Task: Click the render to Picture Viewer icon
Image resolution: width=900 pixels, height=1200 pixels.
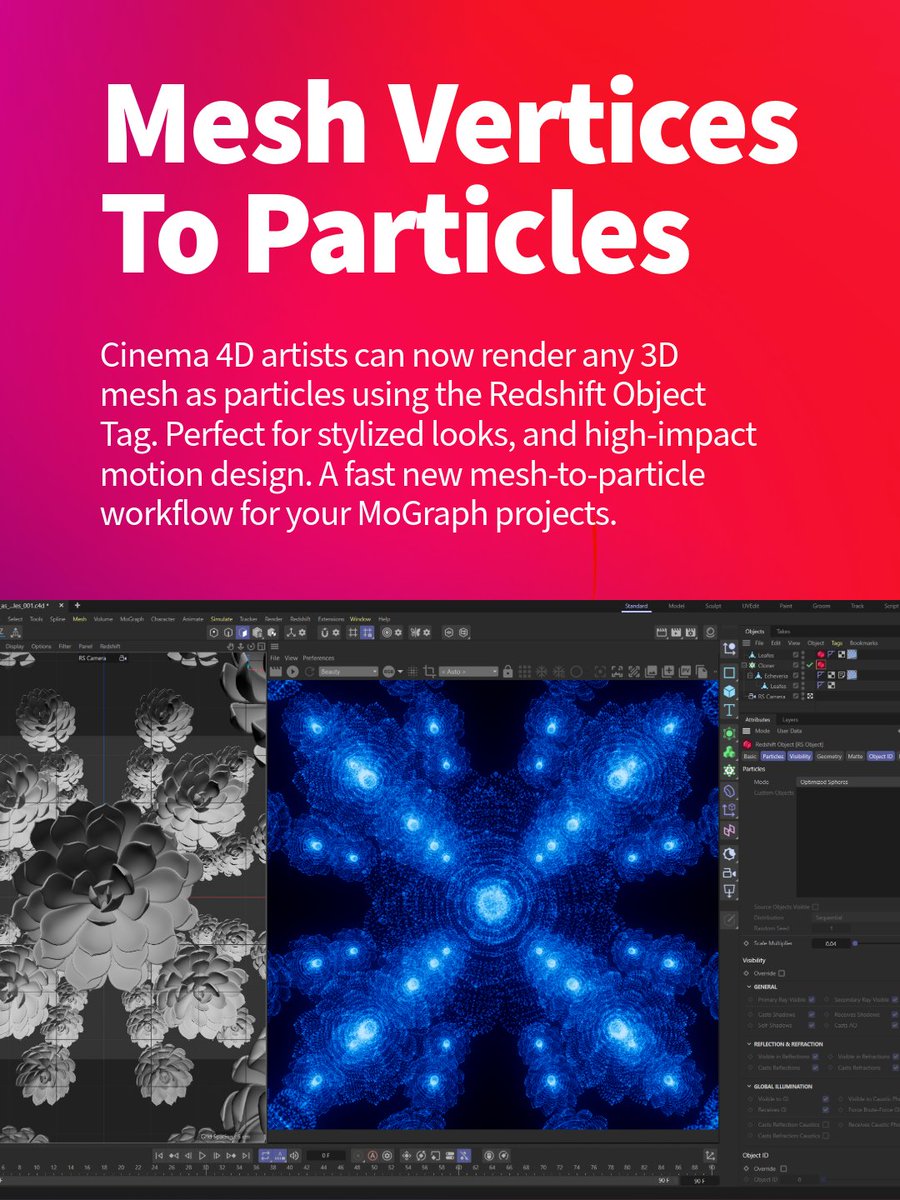Action: 676,632
